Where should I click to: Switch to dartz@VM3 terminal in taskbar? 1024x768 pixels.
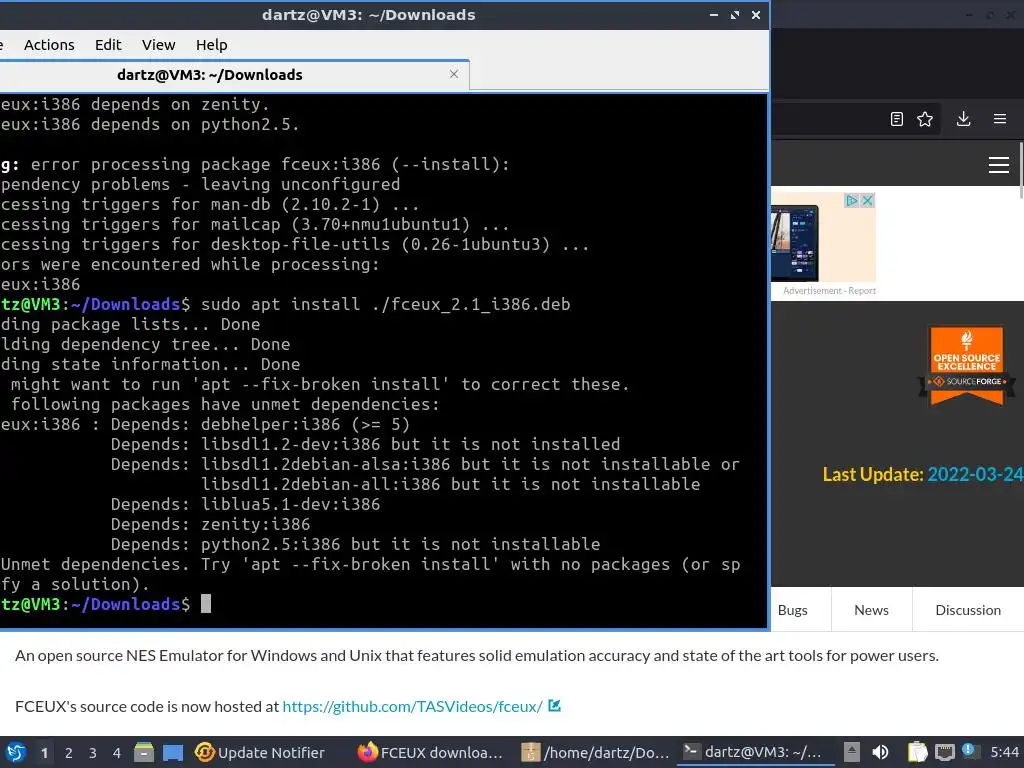point(755,752)
